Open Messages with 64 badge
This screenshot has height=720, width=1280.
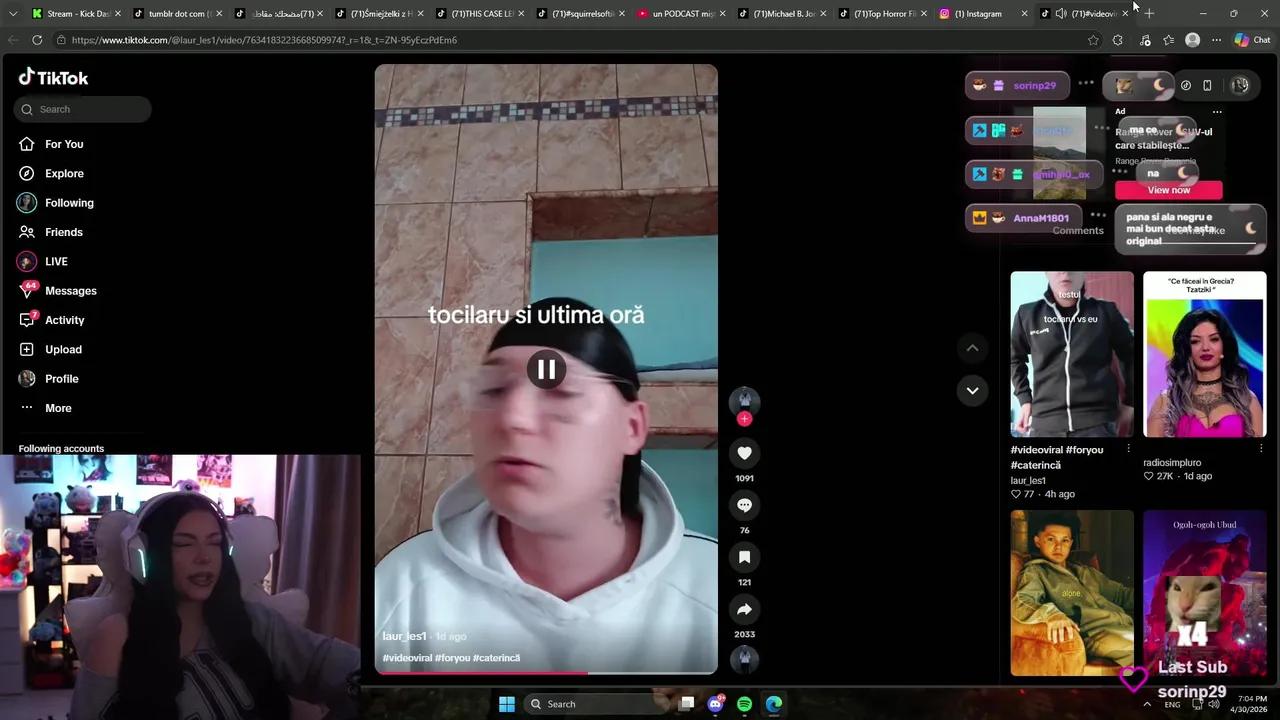tap(57, 291)
